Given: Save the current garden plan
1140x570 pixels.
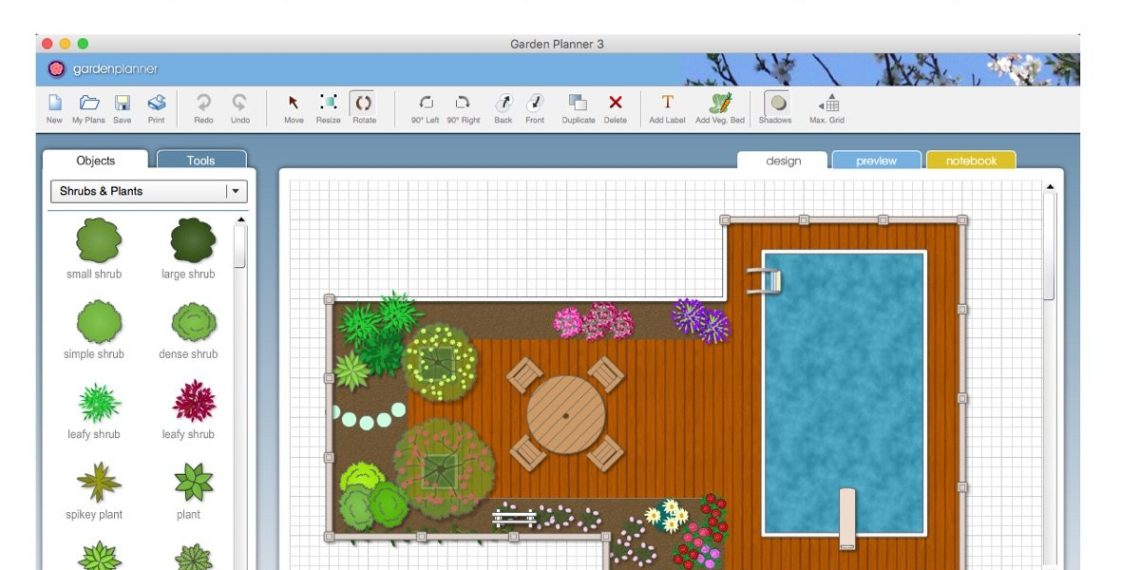Looking at the screenshot, I should click(122, 104).
